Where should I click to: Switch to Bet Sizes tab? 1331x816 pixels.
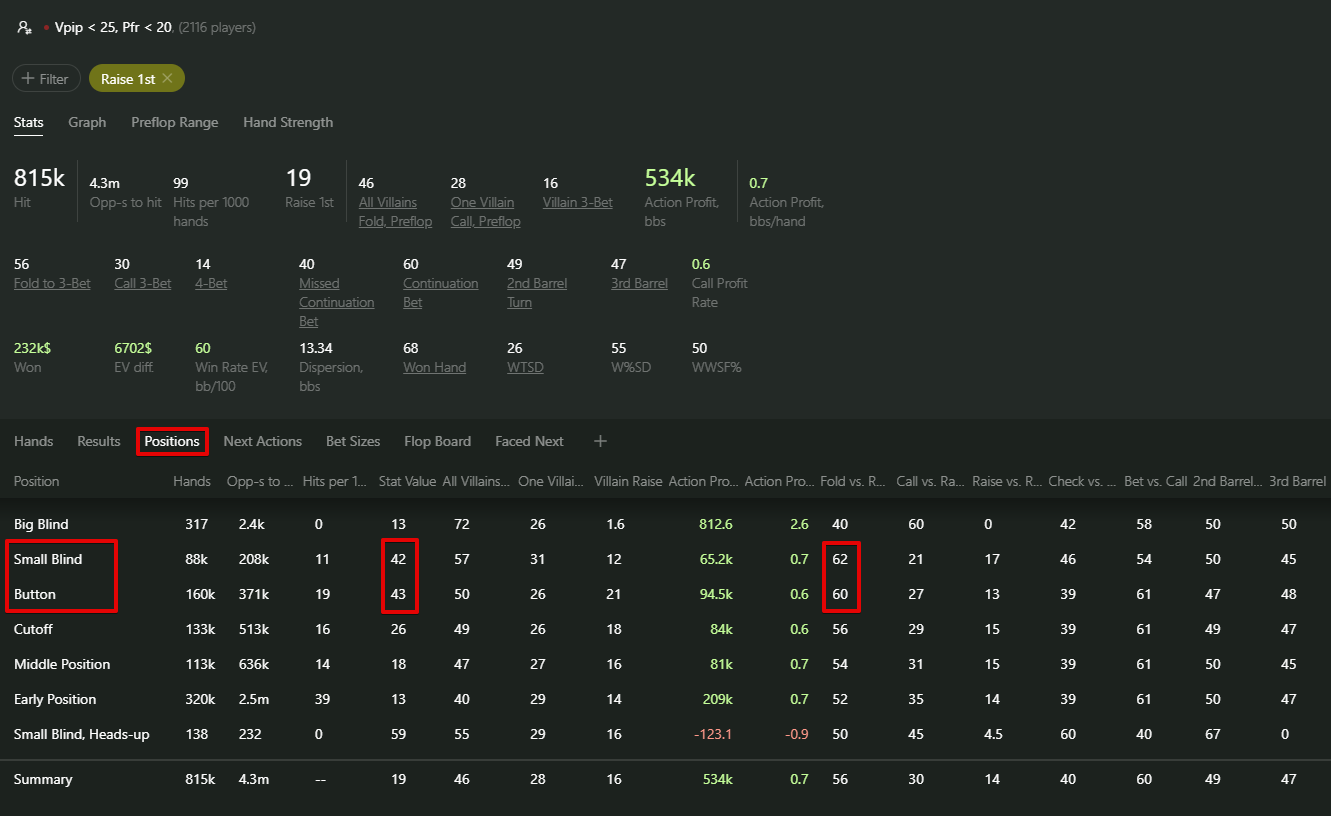coord(353,441)
